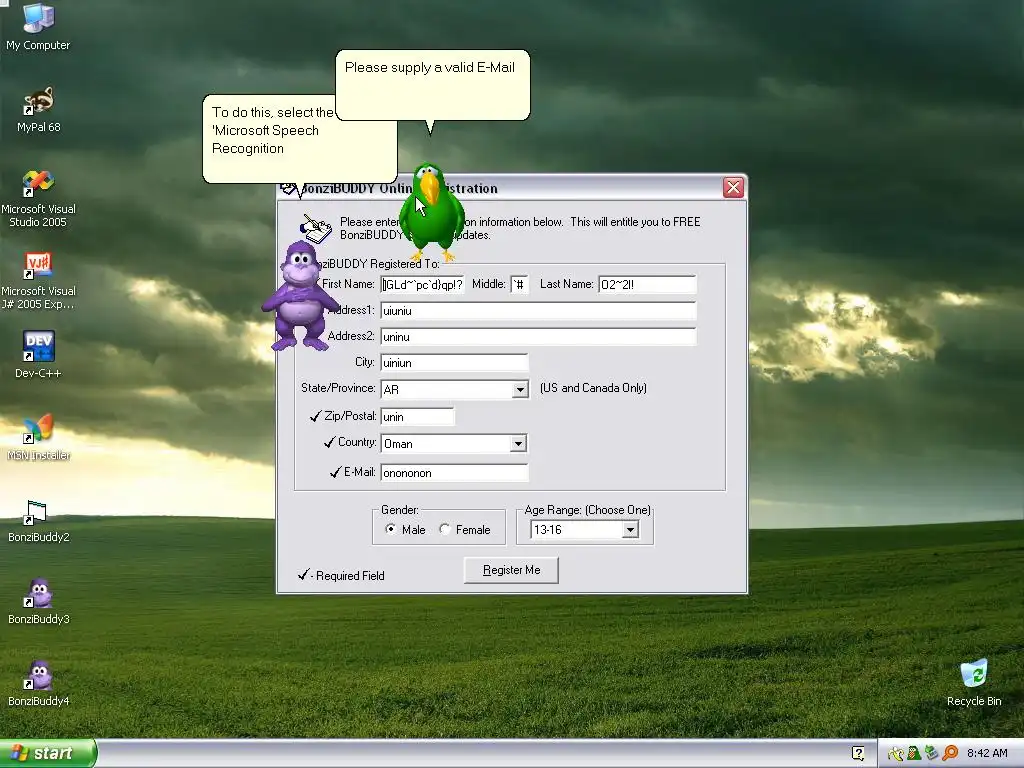Click the green parrot character
Viewport: 1024px width, 768px height.
(431, 212)
